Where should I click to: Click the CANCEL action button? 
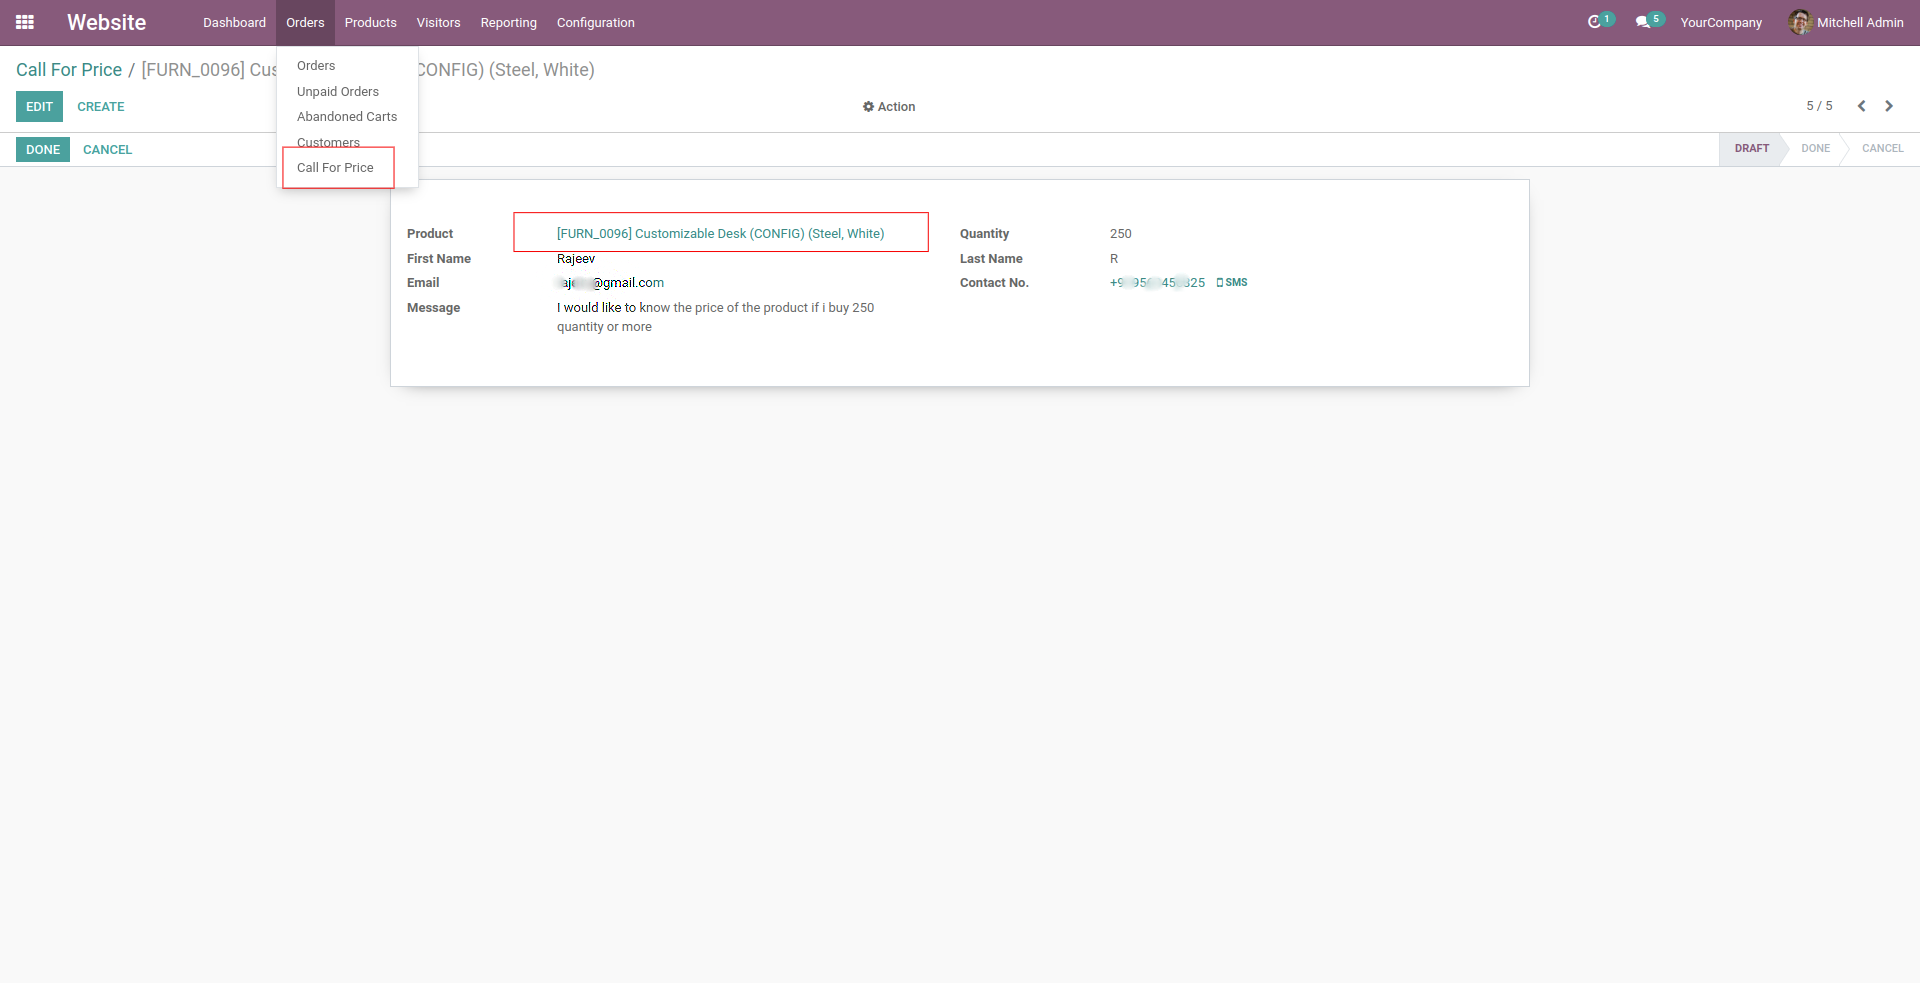click(107, 150)
